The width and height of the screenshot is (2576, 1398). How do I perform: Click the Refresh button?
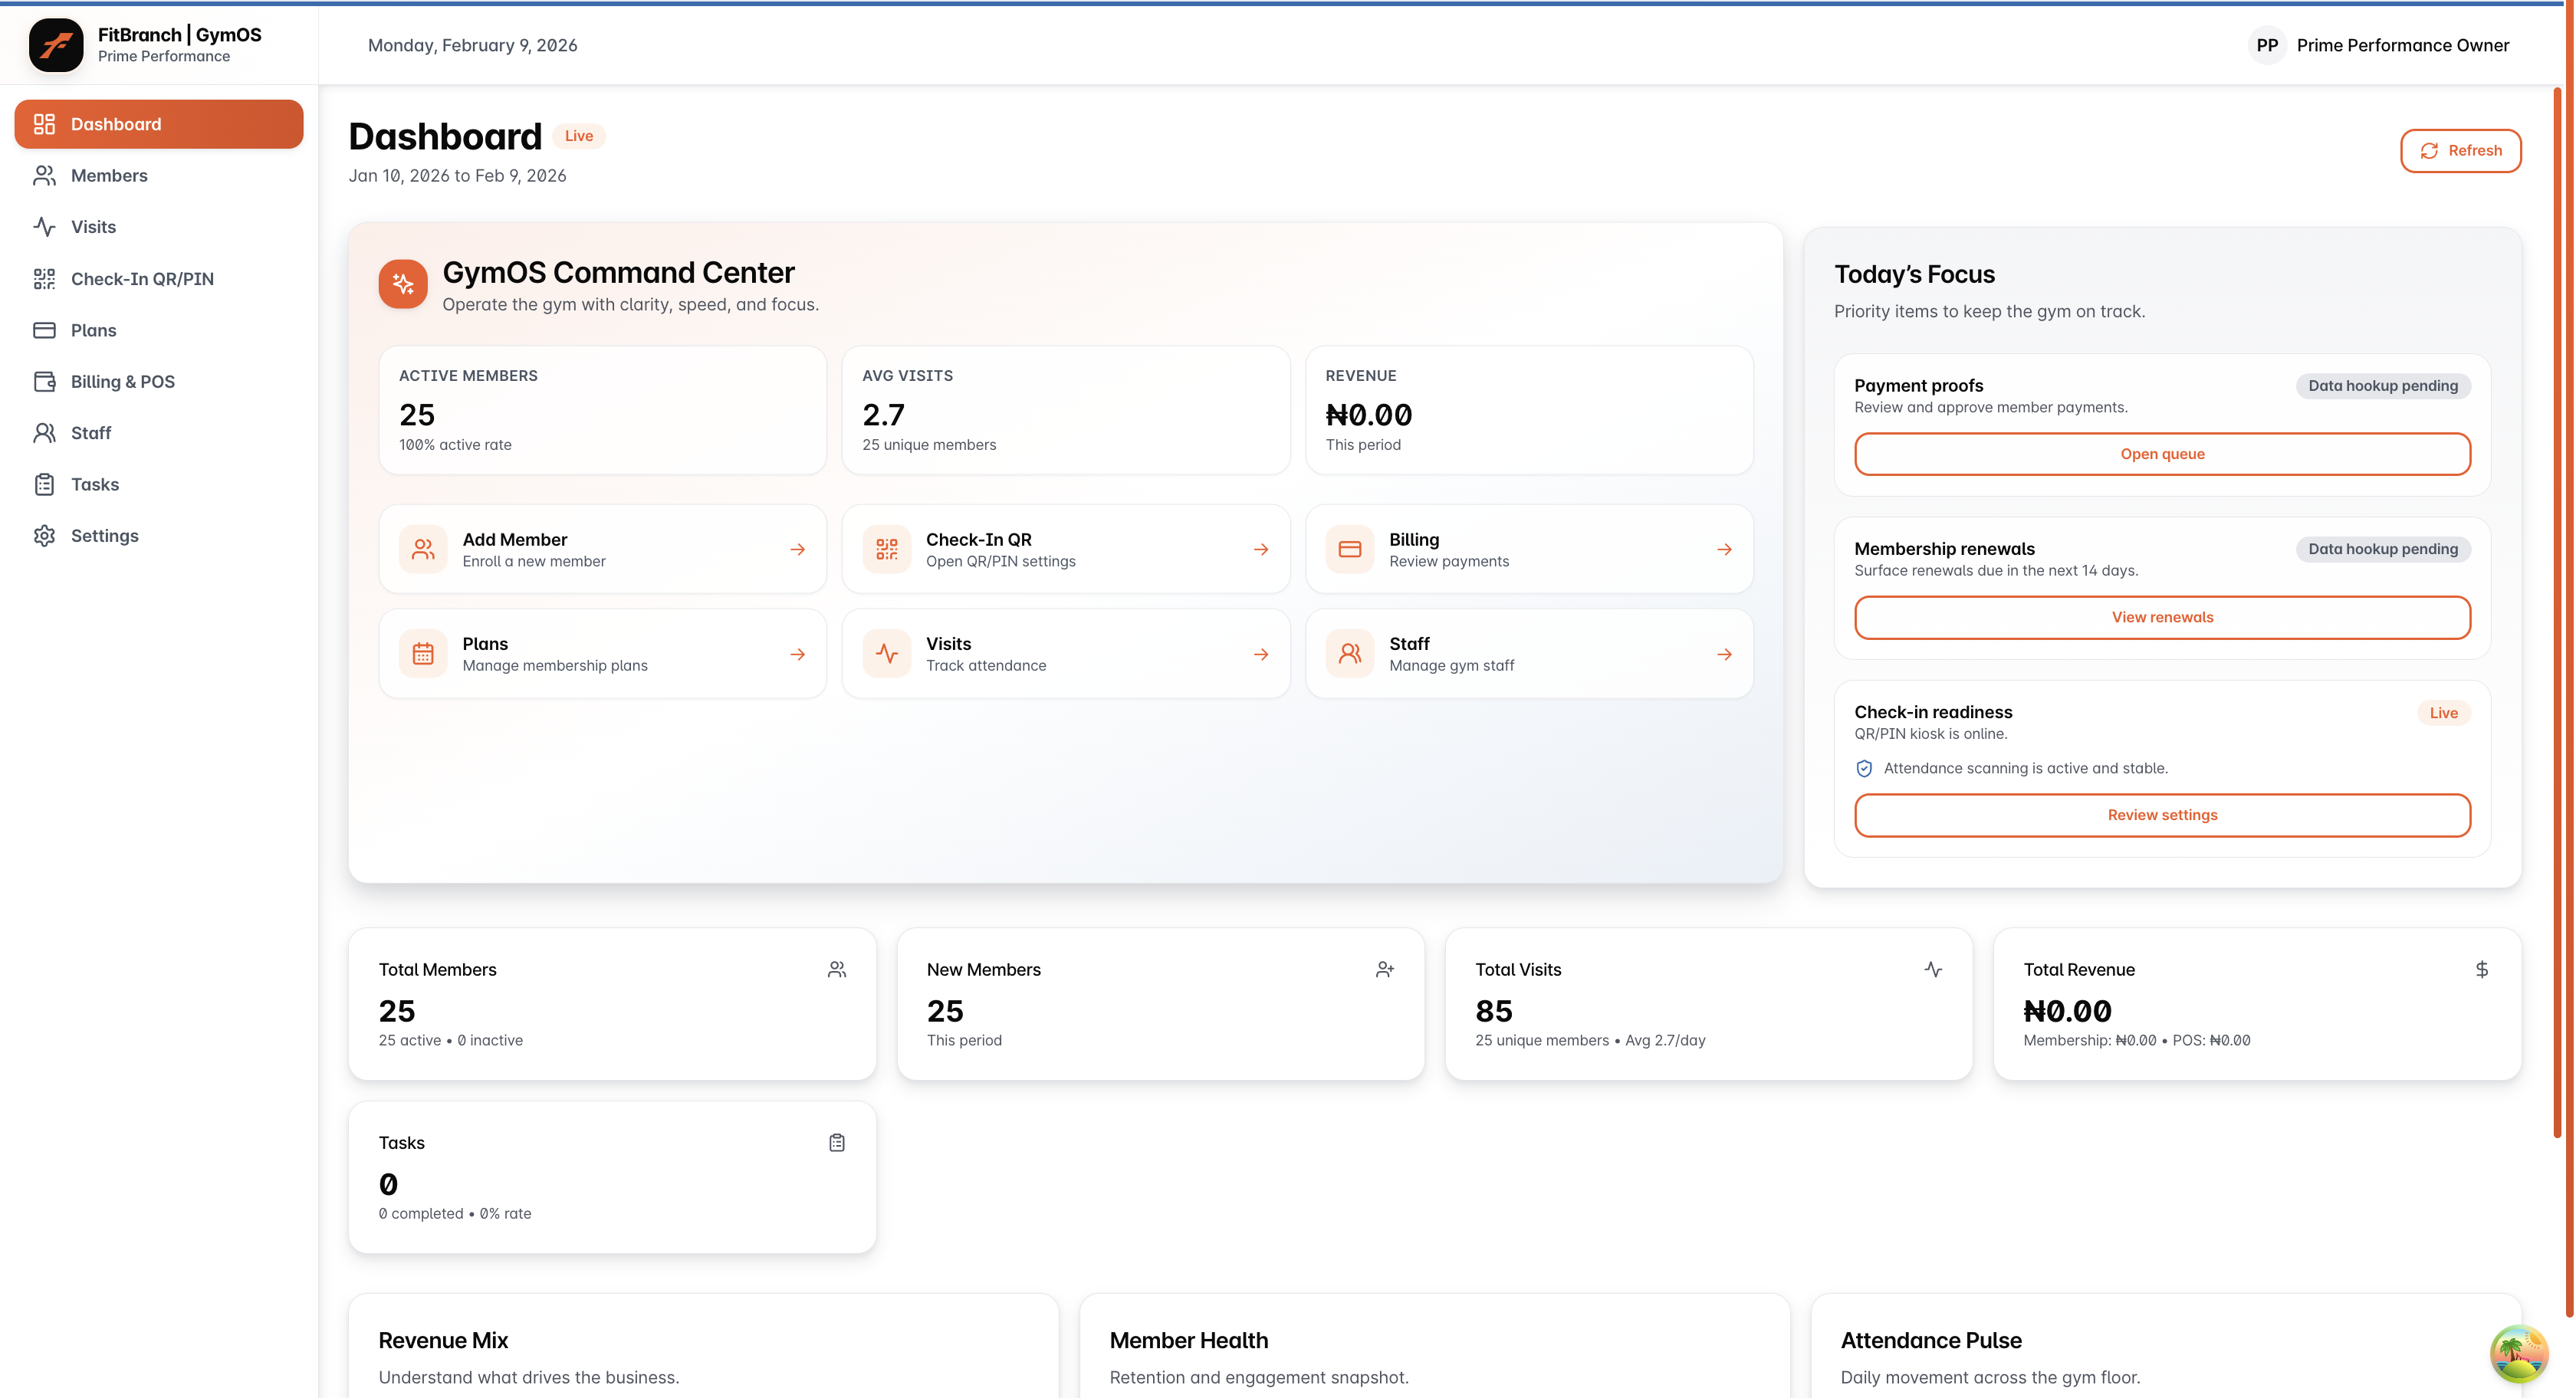coord(2461,150)
